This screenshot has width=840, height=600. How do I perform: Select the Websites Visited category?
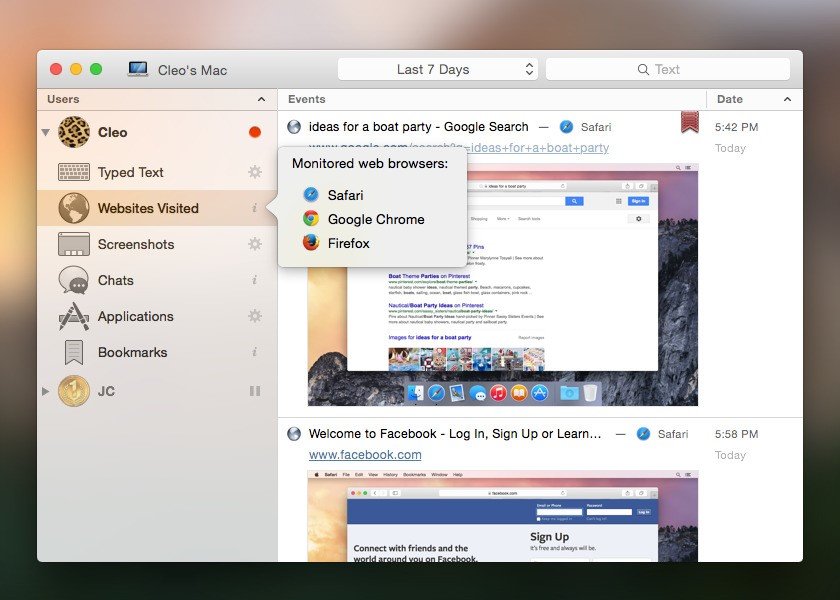coord(157,208)
